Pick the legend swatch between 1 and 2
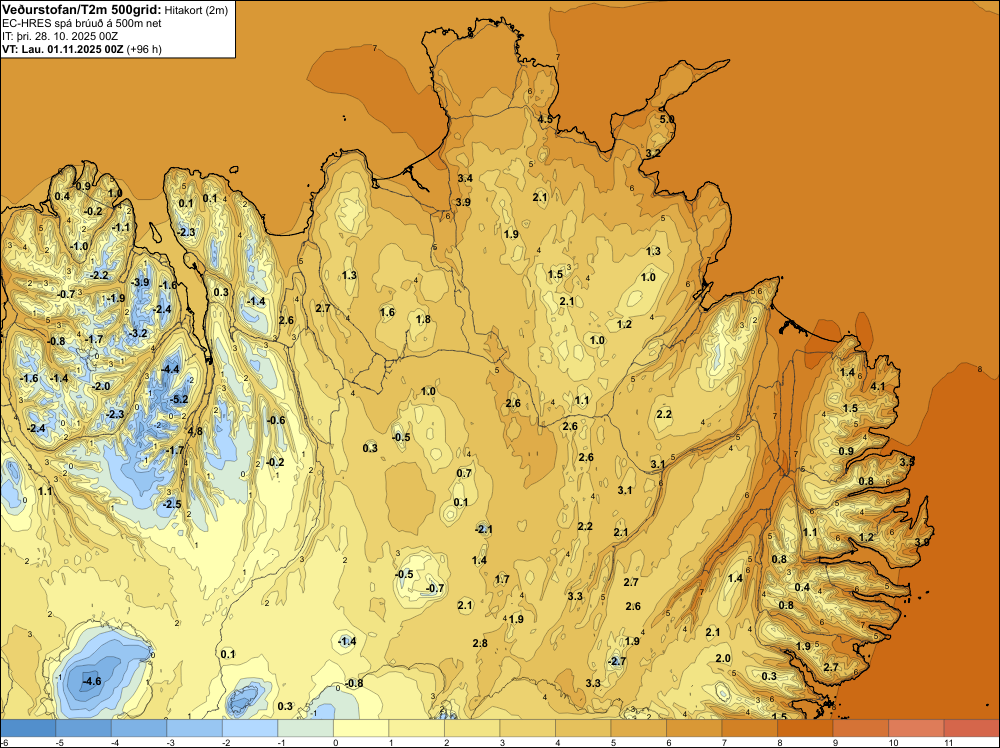The width and height of the screenshot is (1000, 748). [416, 728]
